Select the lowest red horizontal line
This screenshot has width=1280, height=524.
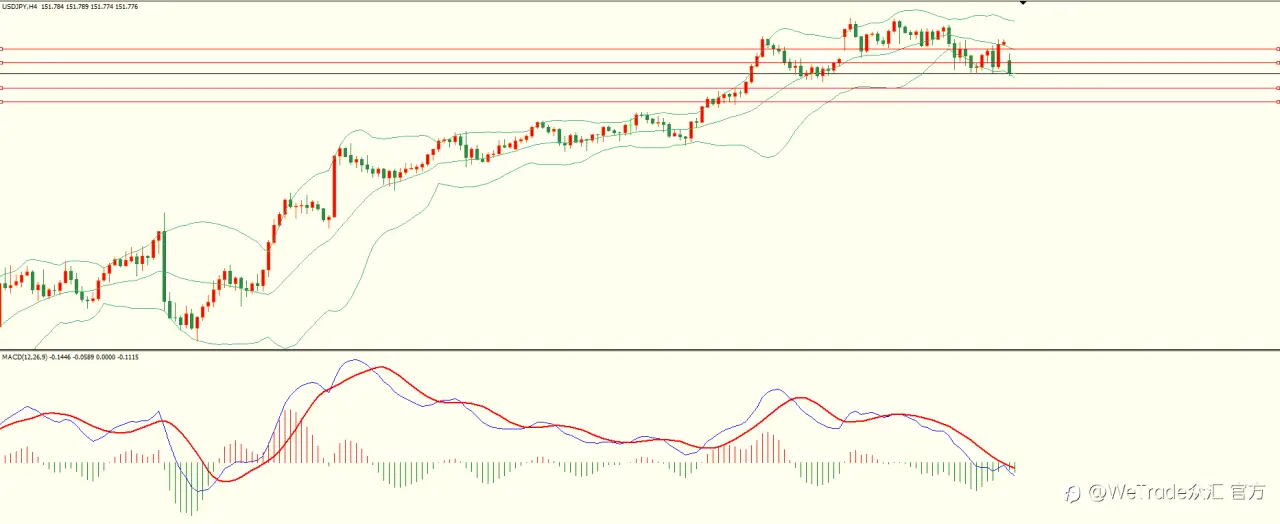point(640,102)
